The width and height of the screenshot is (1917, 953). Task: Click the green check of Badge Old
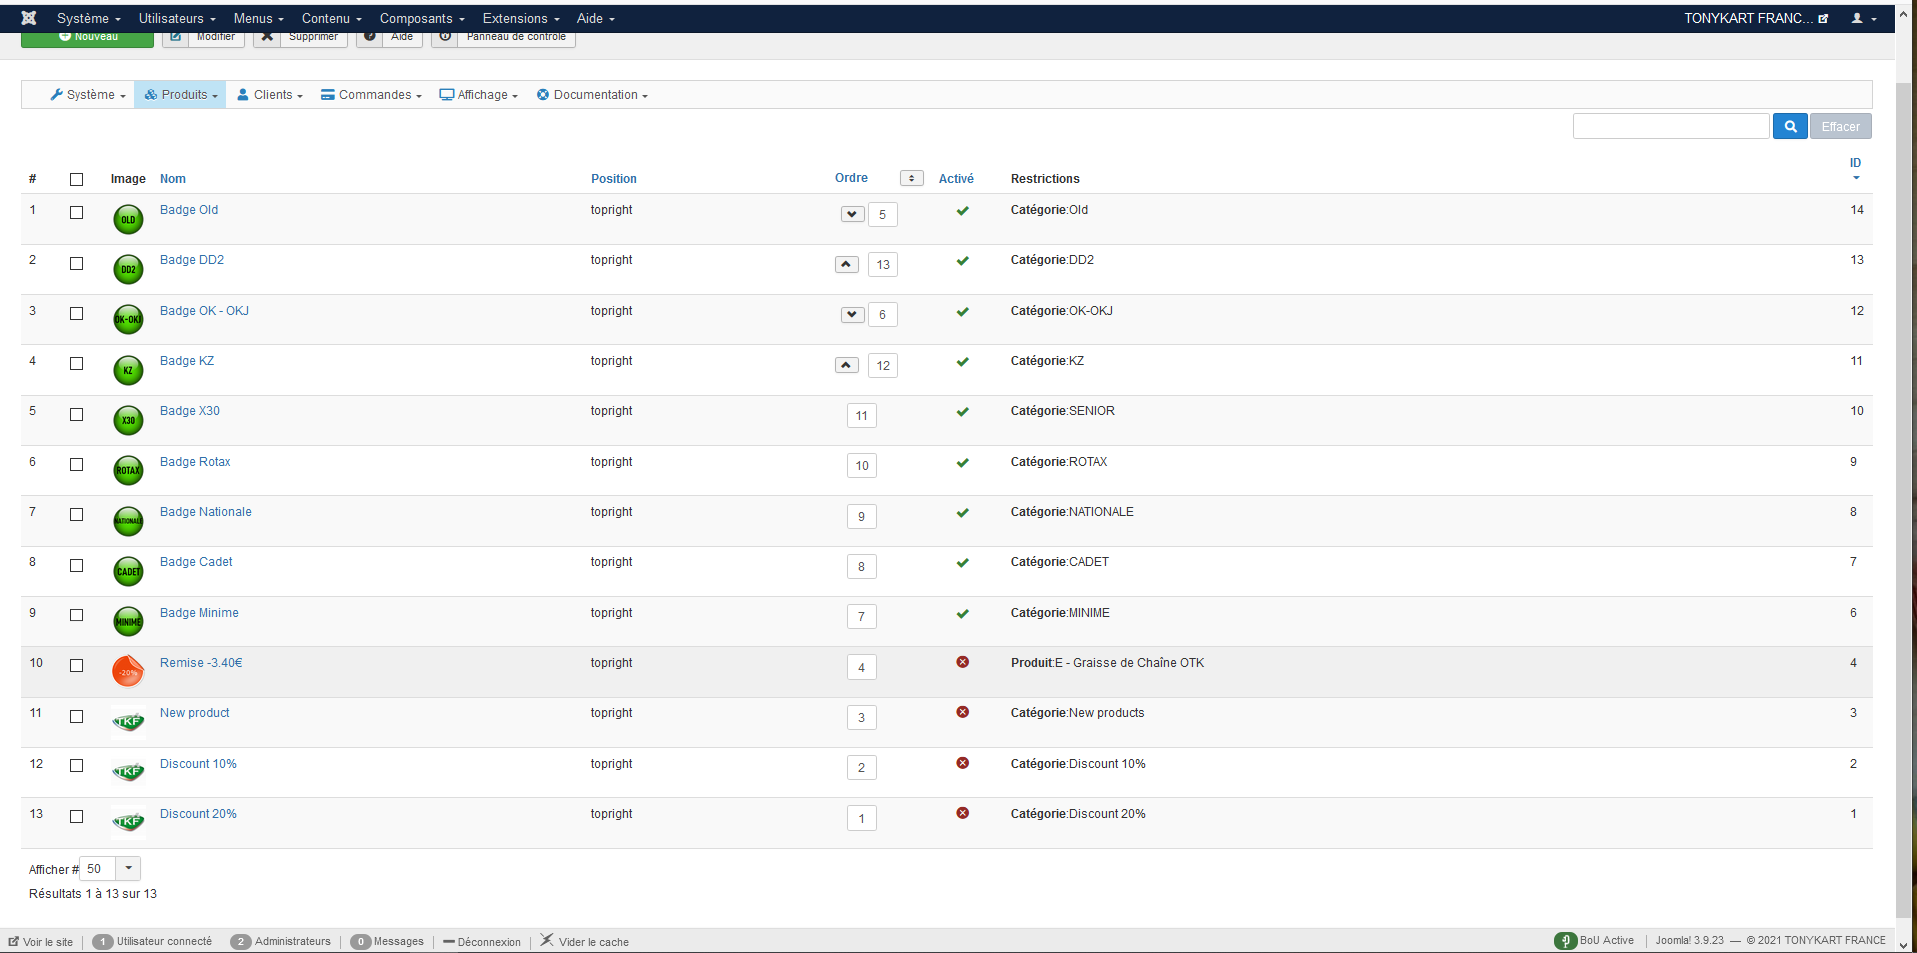pyautogui.click(x=962, y=210)
